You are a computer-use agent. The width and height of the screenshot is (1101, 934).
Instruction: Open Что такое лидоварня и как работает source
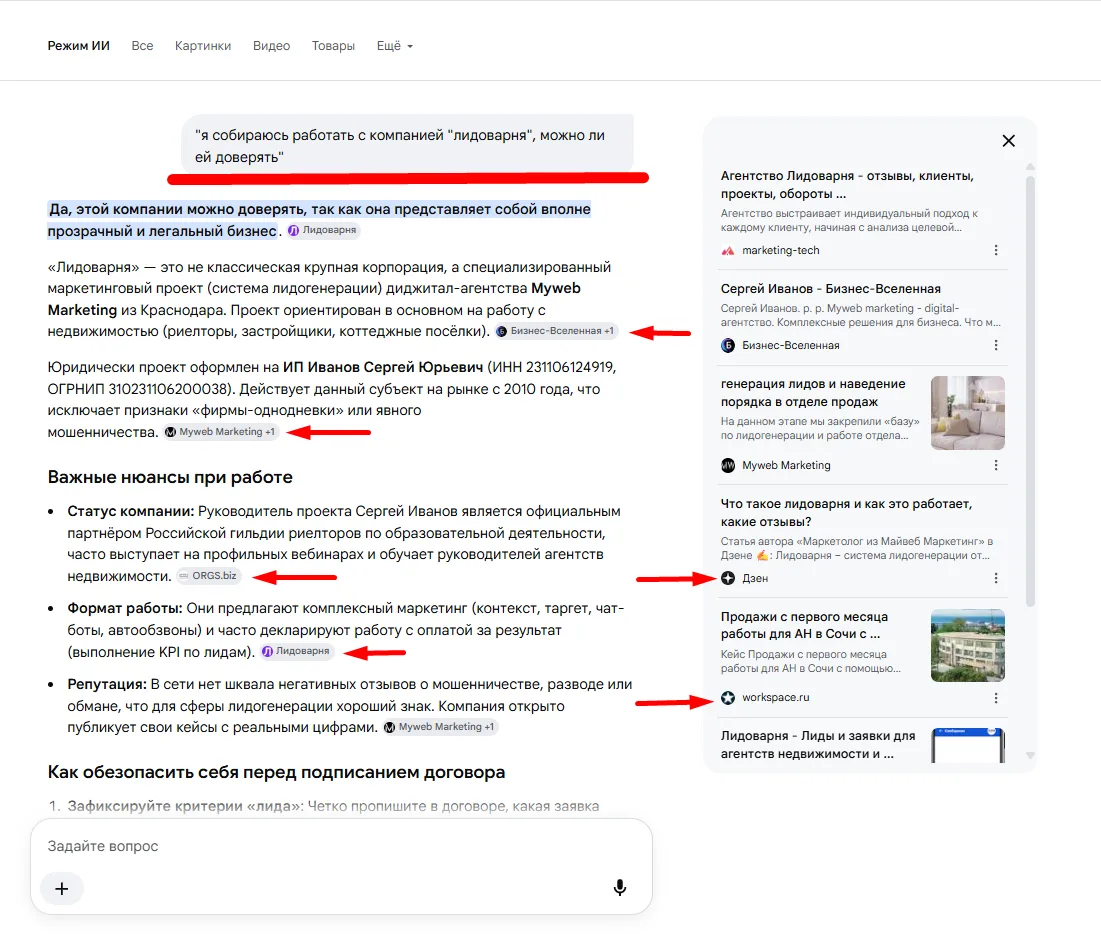click(x=846, y=513)
